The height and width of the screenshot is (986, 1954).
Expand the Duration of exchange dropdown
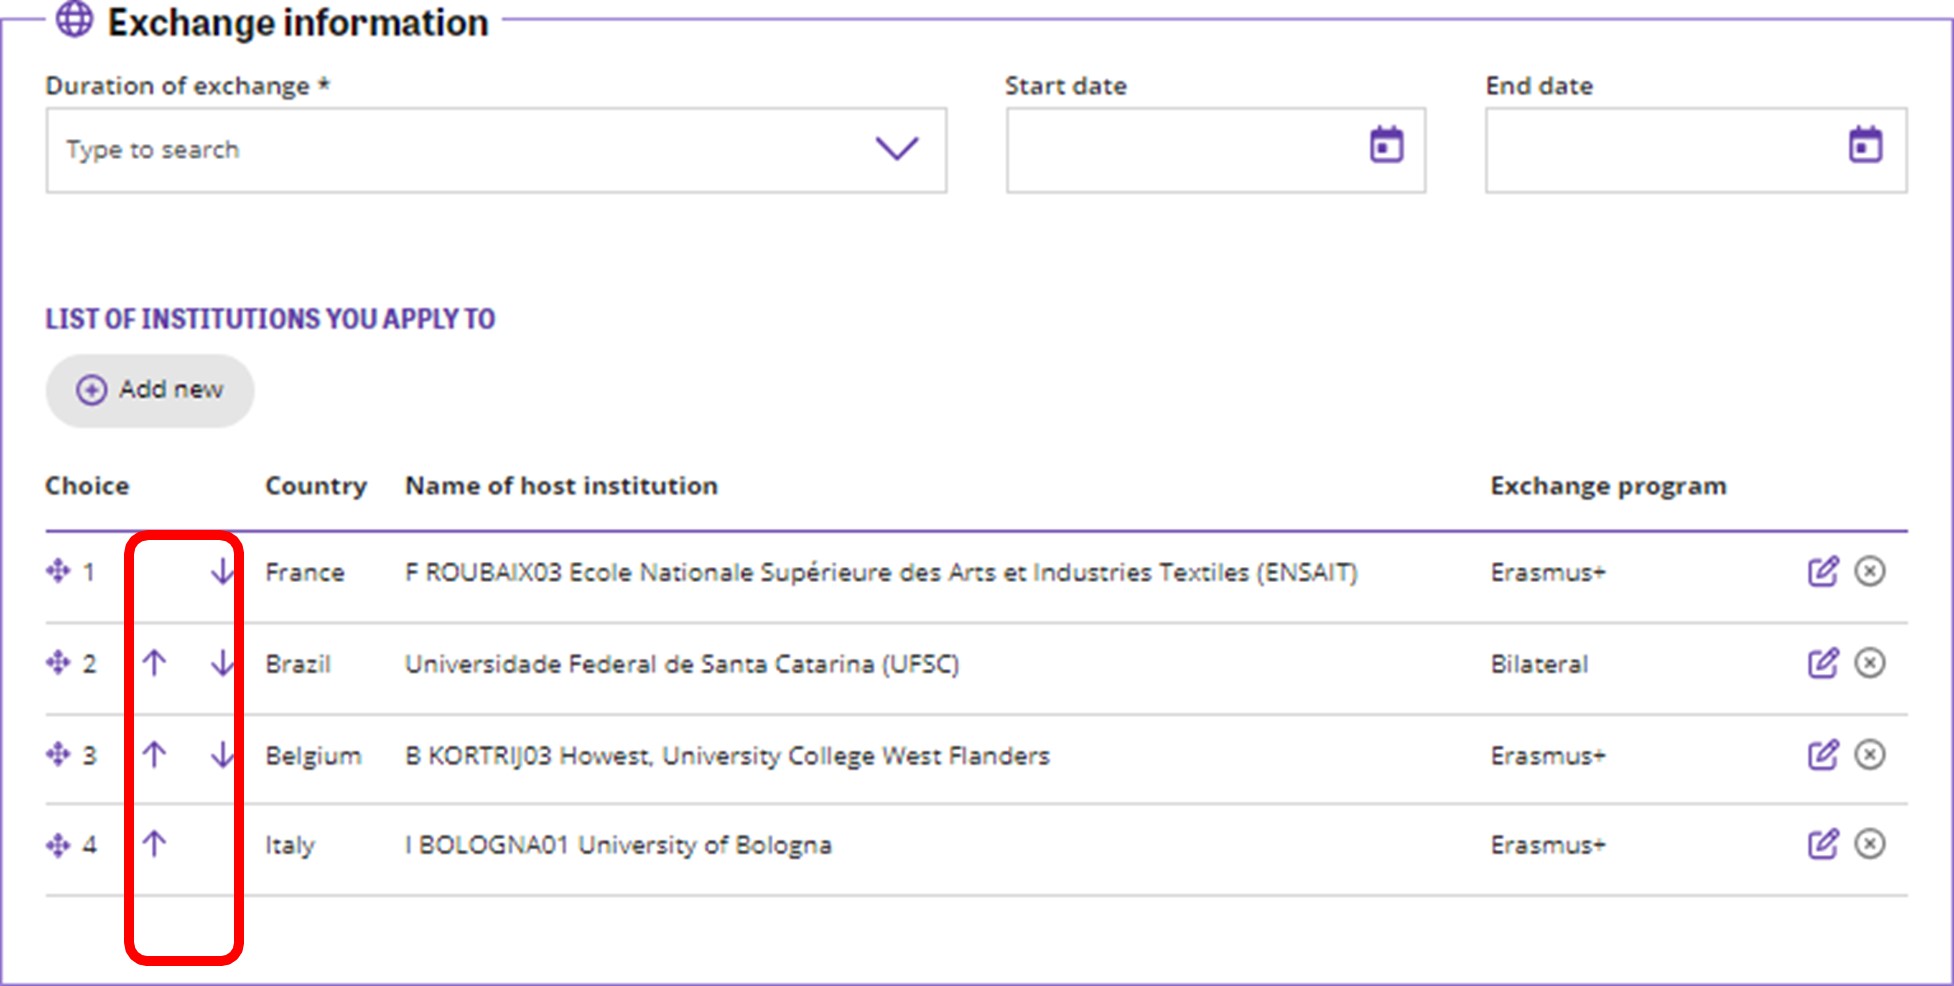(x=896, y=149)
